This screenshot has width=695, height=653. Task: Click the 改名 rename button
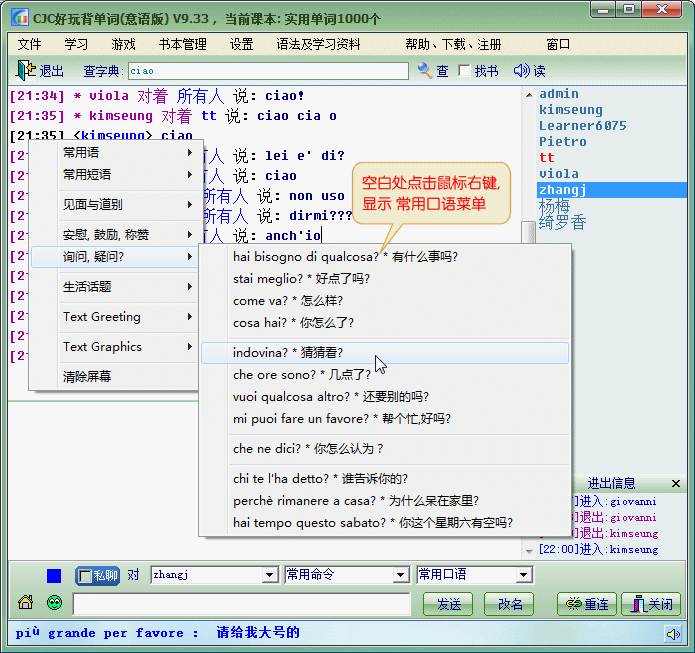(510, 604)
